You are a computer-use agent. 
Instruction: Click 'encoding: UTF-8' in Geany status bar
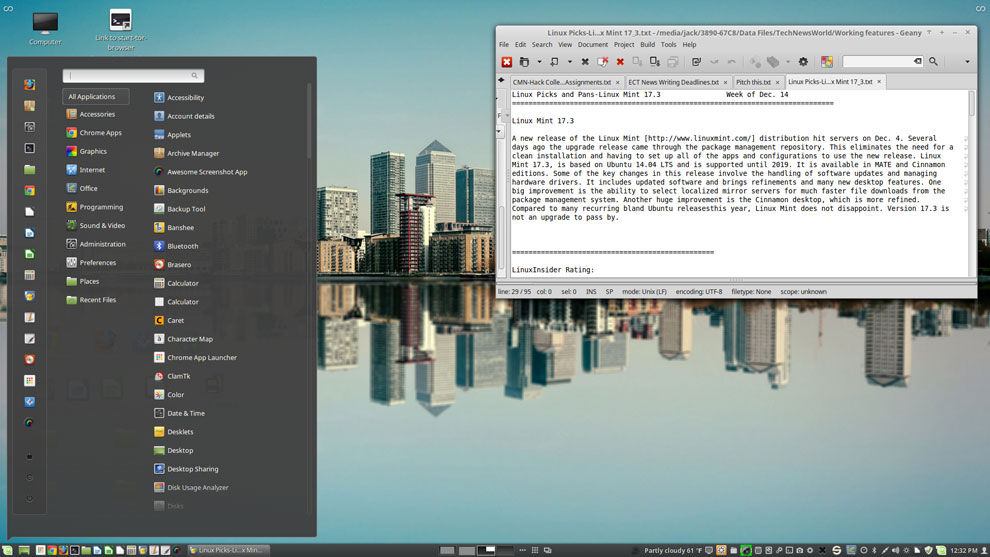coord(698,292)
